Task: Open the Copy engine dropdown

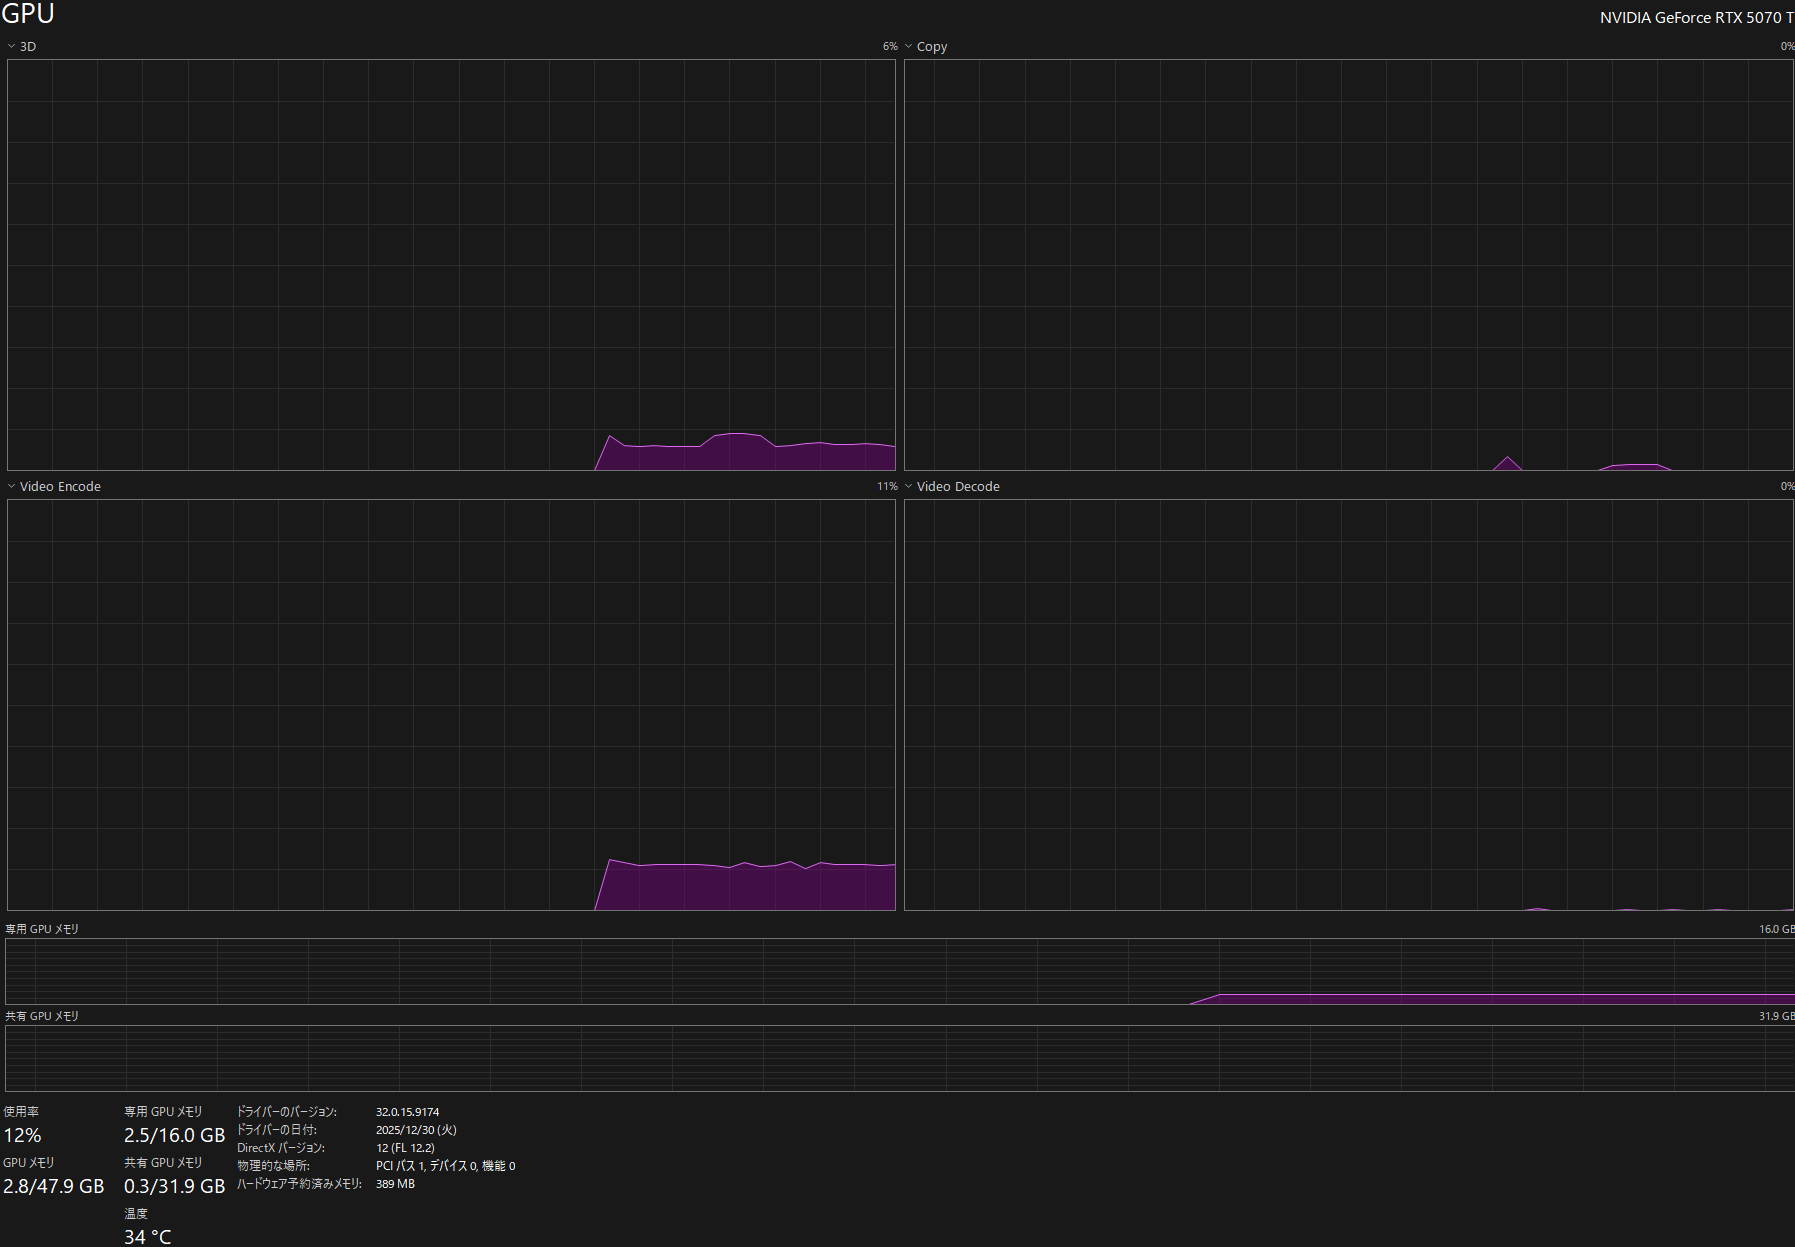Action: 925,47
